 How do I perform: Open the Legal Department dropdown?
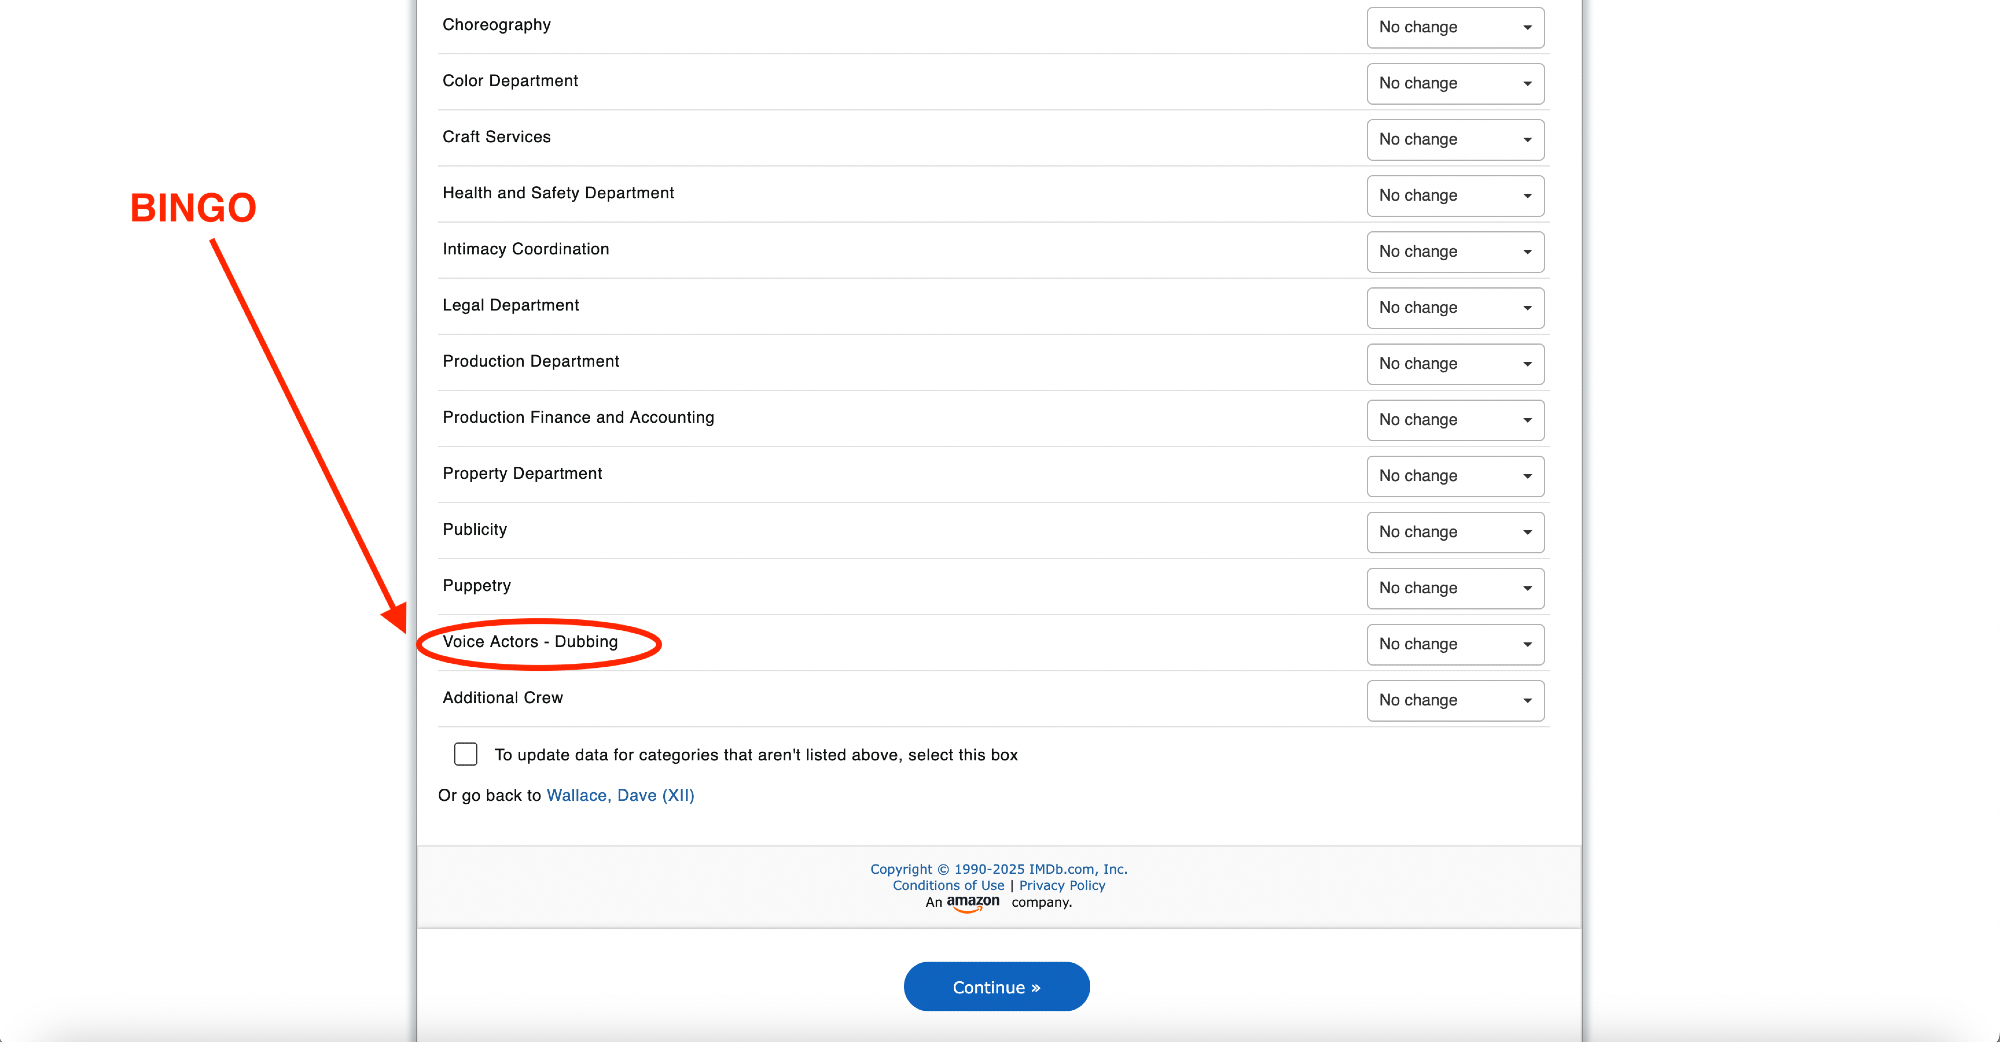coord(1455,307)
